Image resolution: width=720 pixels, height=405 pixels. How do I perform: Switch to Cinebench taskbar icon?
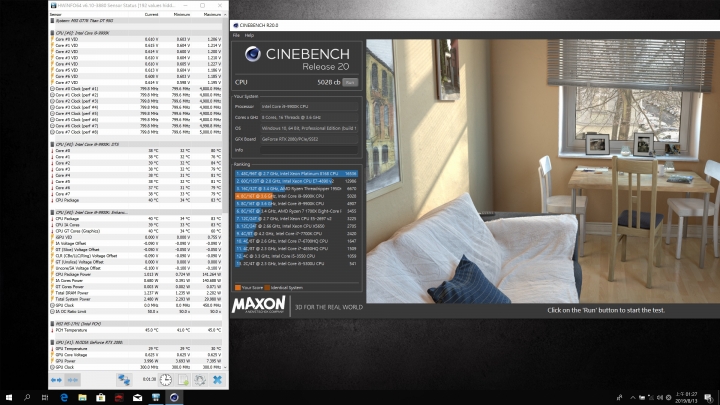174,398
